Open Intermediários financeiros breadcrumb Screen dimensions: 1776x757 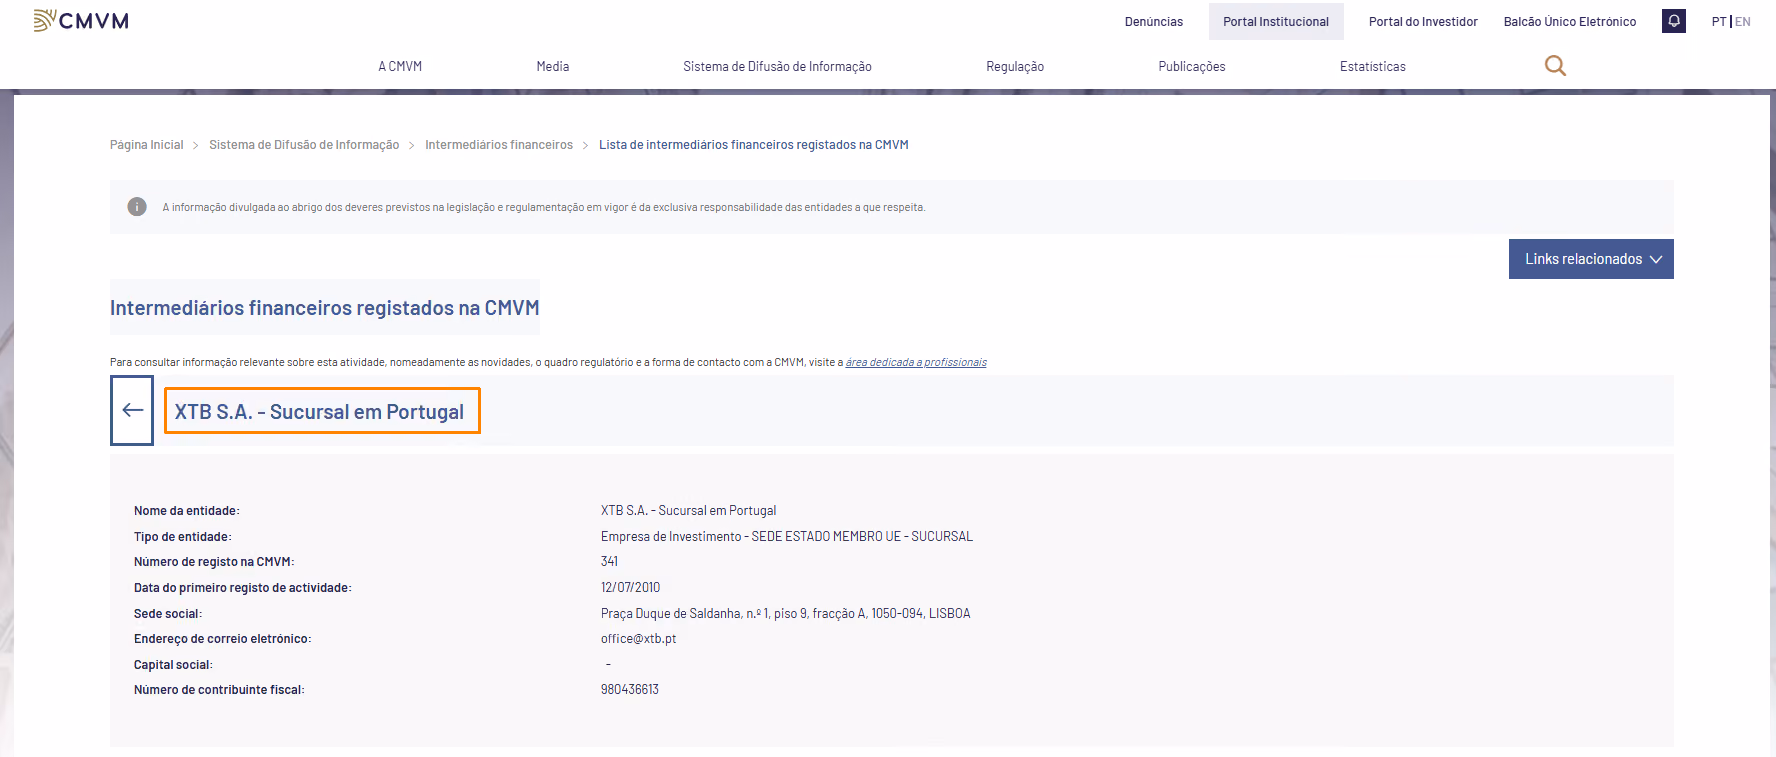[x=499, y=145]
